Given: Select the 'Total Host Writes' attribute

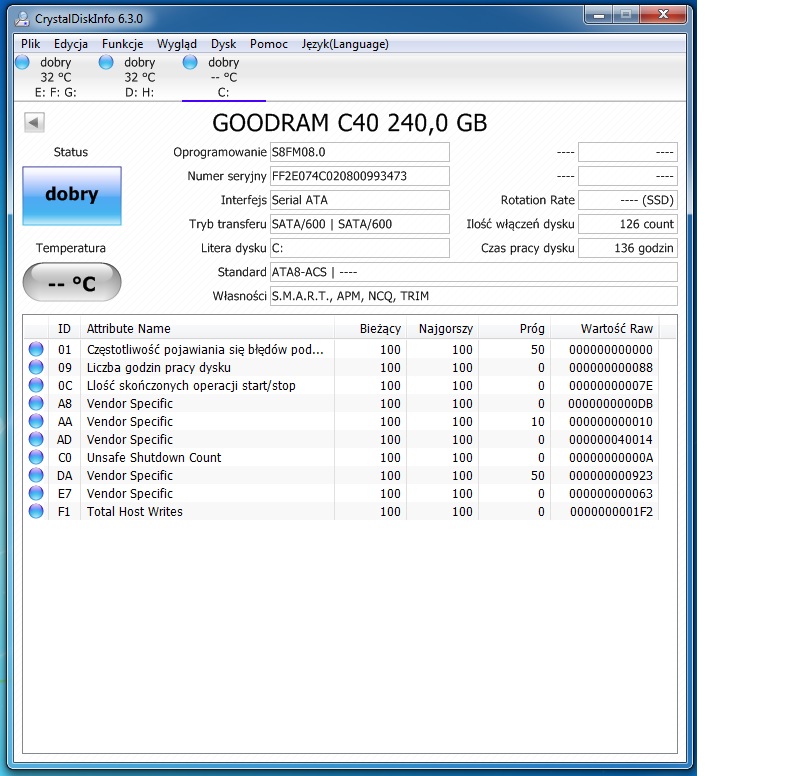Looking at the screenshot, I should point(341,511).
